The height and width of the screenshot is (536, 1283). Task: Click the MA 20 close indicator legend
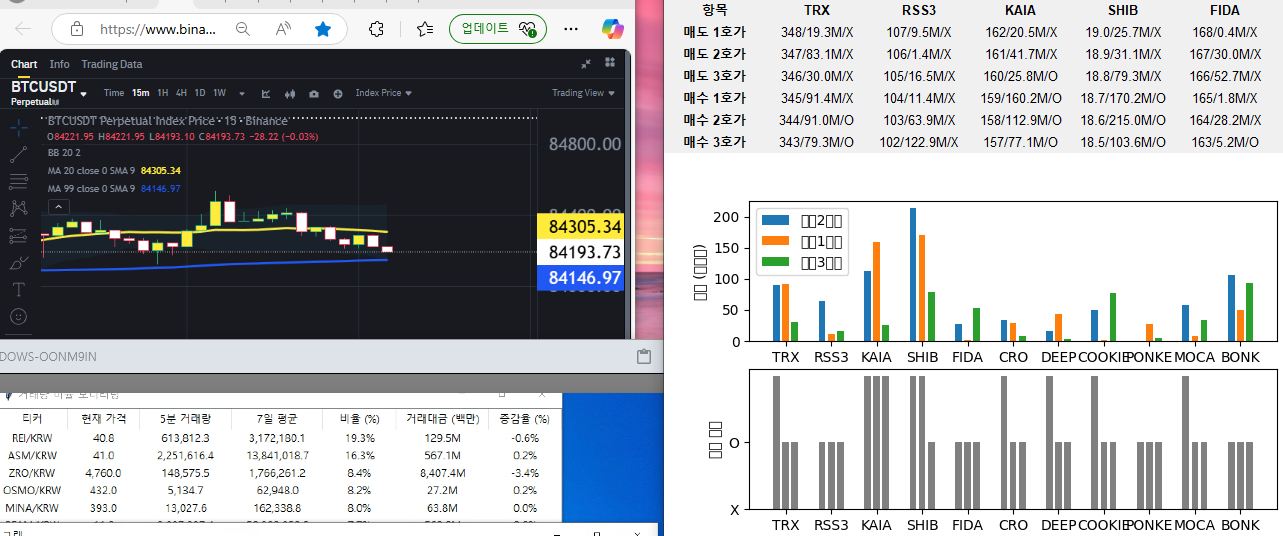(x=114, y=171)
